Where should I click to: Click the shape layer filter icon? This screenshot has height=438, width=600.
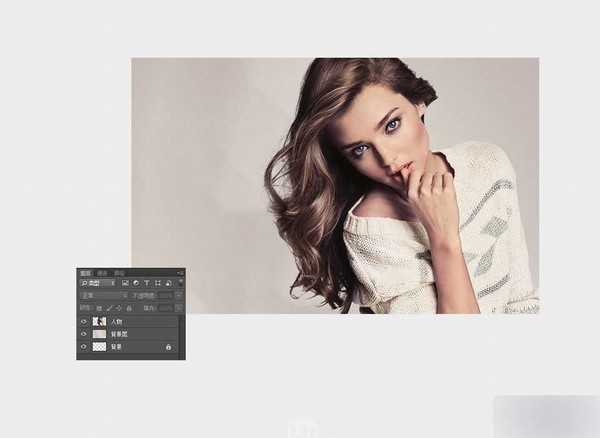coord(158,283)
